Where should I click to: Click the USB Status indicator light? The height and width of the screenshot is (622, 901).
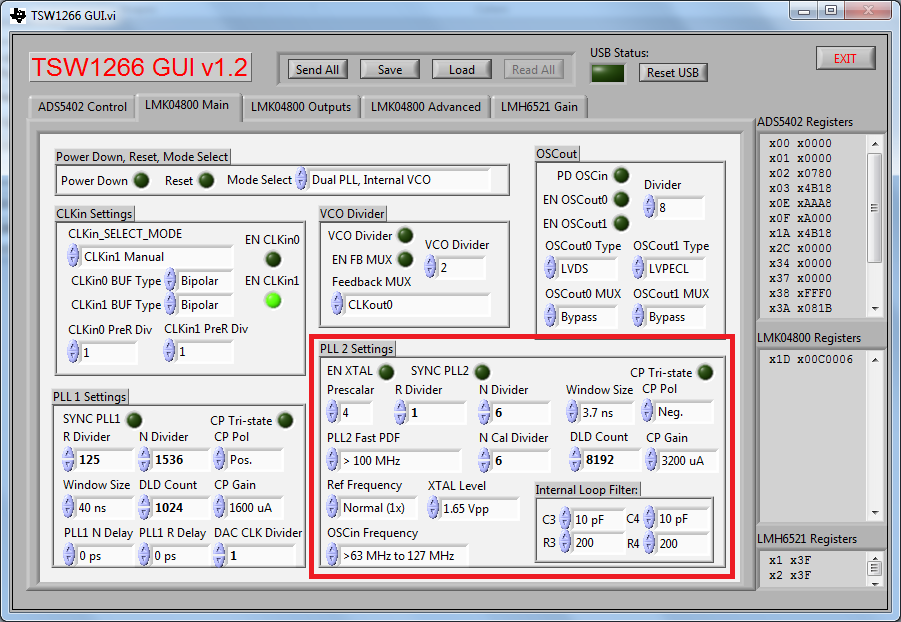pos(607,73)
